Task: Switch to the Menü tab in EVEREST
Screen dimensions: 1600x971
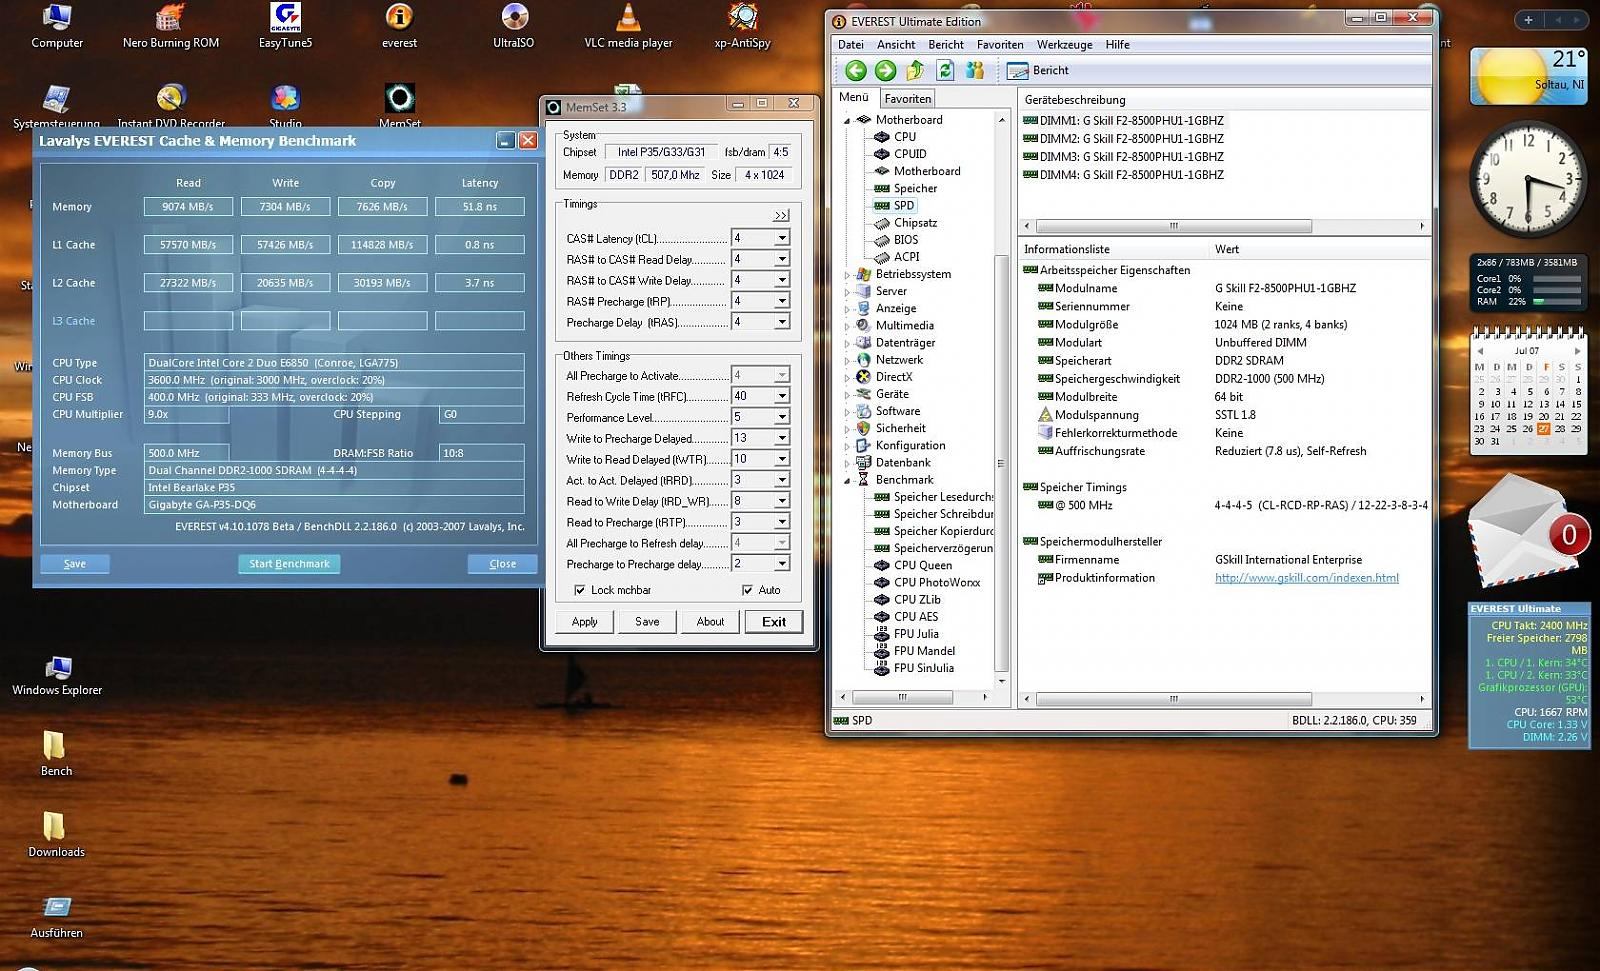Action: pyautogui.click(x=854, y=97)
